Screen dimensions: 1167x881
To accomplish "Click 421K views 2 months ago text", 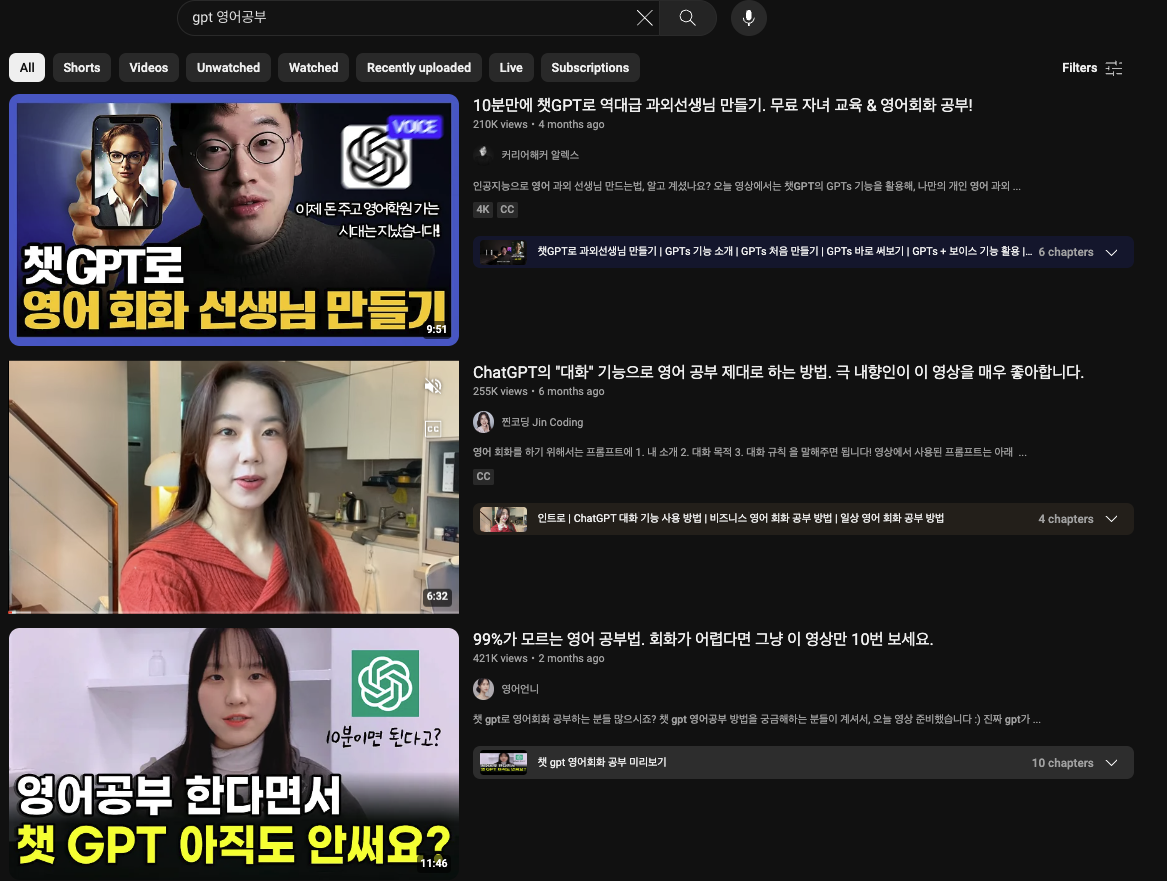I will [x=538, y=659].
